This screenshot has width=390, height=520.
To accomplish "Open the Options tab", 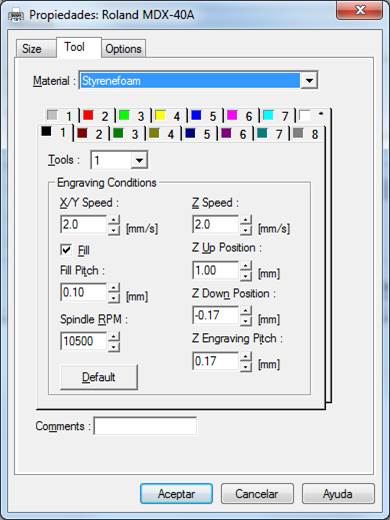I will pyautogui.click(x=123, y=49).
